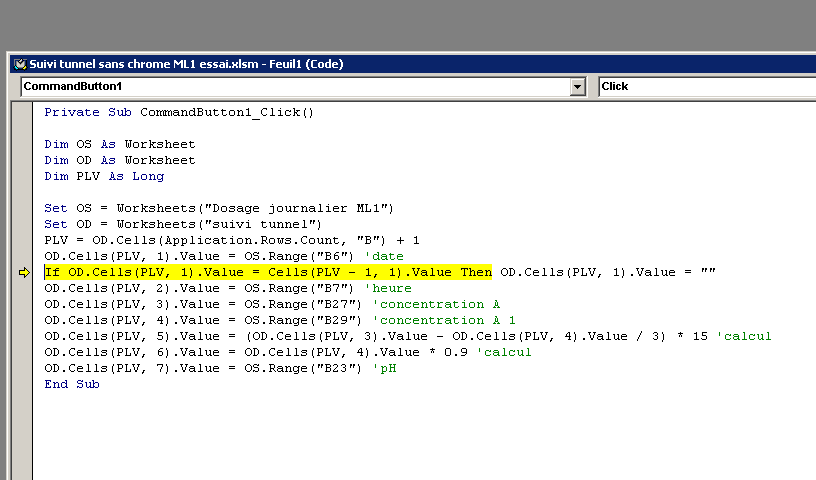Click the line with OS.Range("B27")
Viewport: 816px width, 480px height.
click(x=272, y=305)
